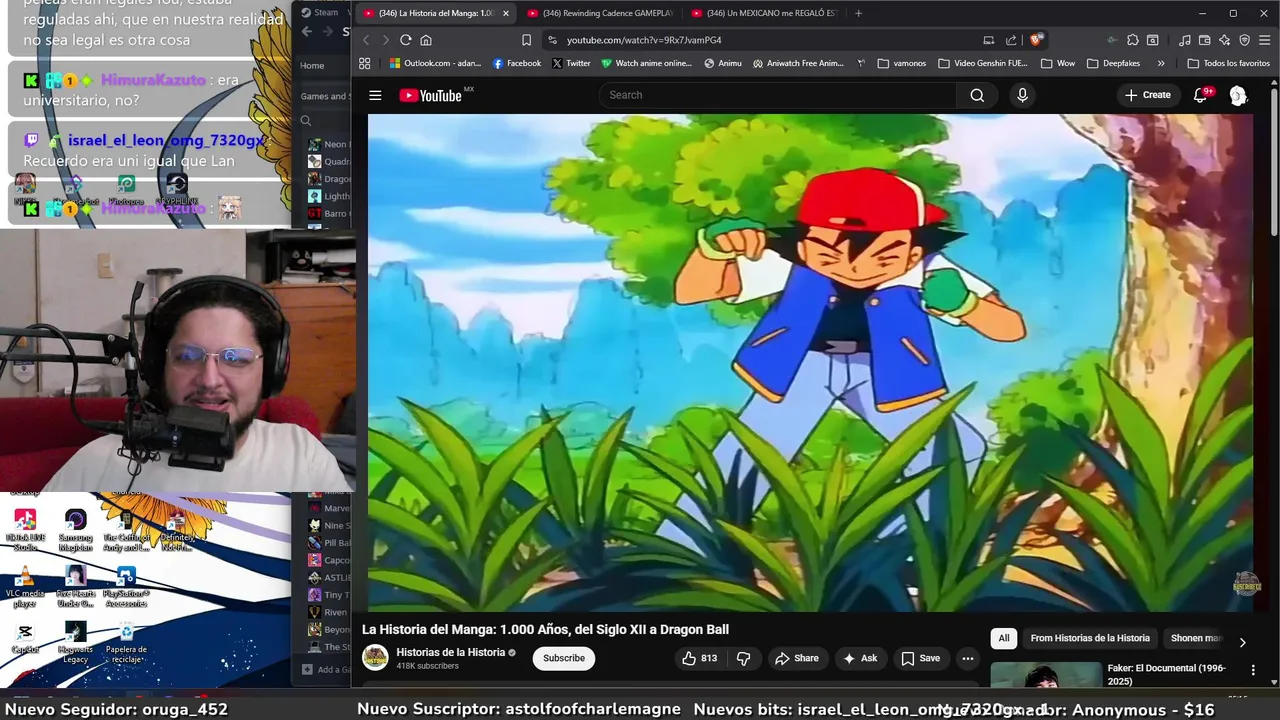This screenshot has width=1280, height=720.
Task: Open the YouTube hamburger guide menu
Action: pos(375,95)
